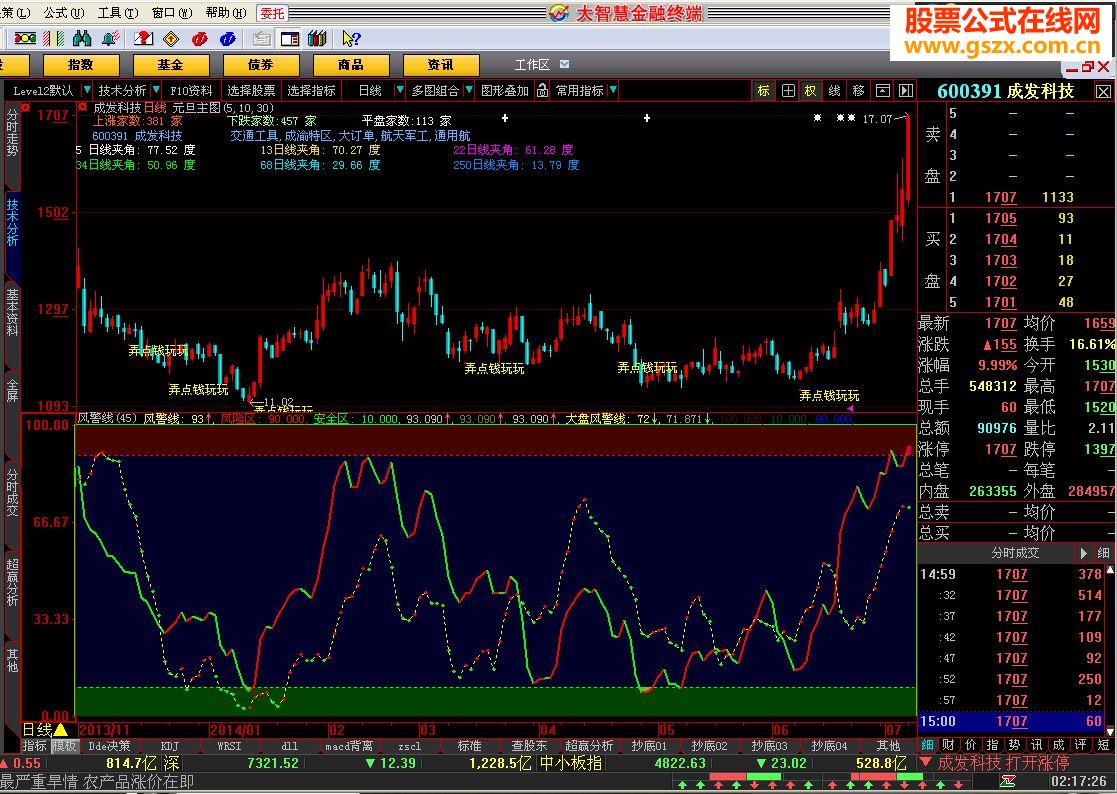
Task: Click the collapse panel box icon
Action: click(x=883, y=90)
